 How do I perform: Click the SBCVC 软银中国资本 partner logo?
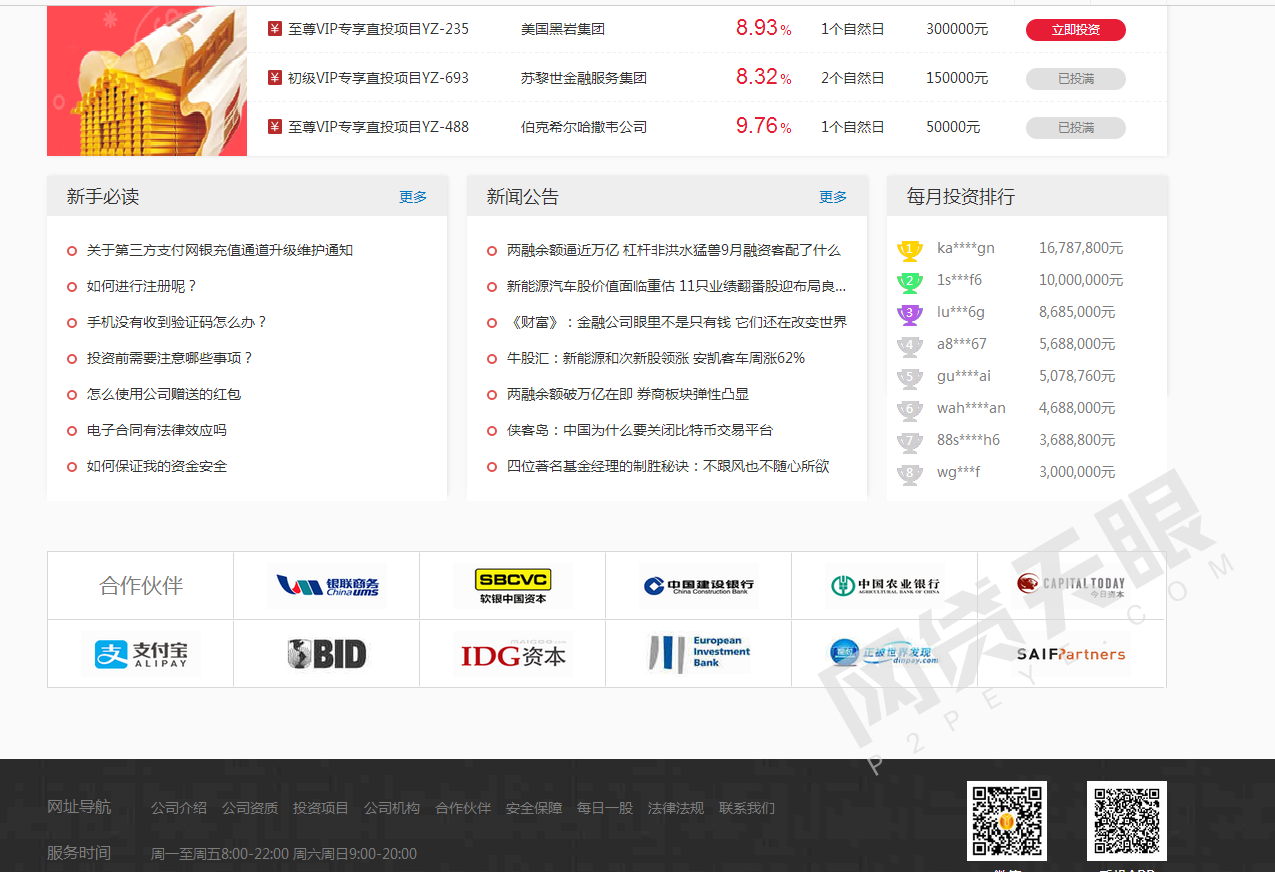tap(513, 586)
